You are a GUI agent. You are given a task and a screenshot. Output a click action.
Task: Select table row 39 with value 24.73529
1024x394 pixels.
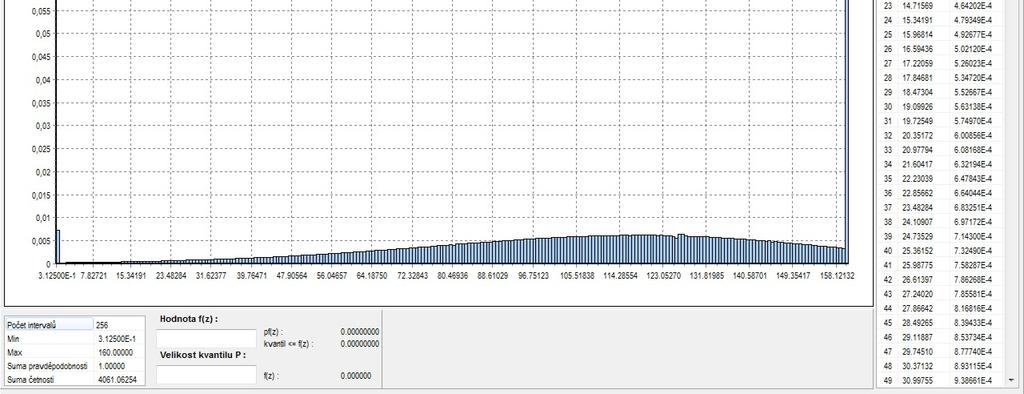click(x=940, y=236)
